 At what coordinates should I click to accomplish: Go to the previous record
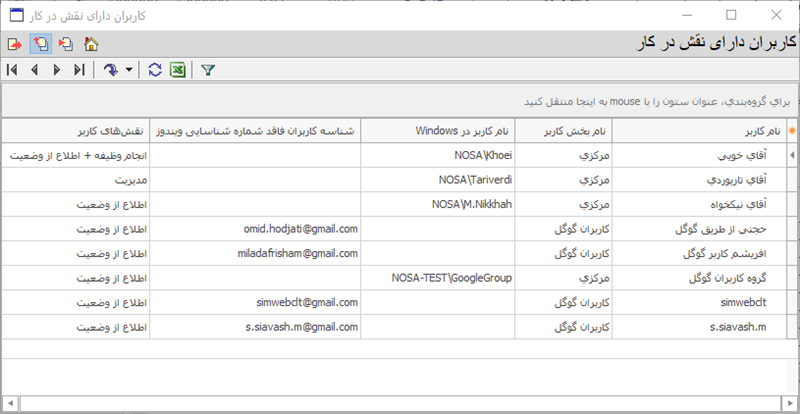tap(34, 70)
